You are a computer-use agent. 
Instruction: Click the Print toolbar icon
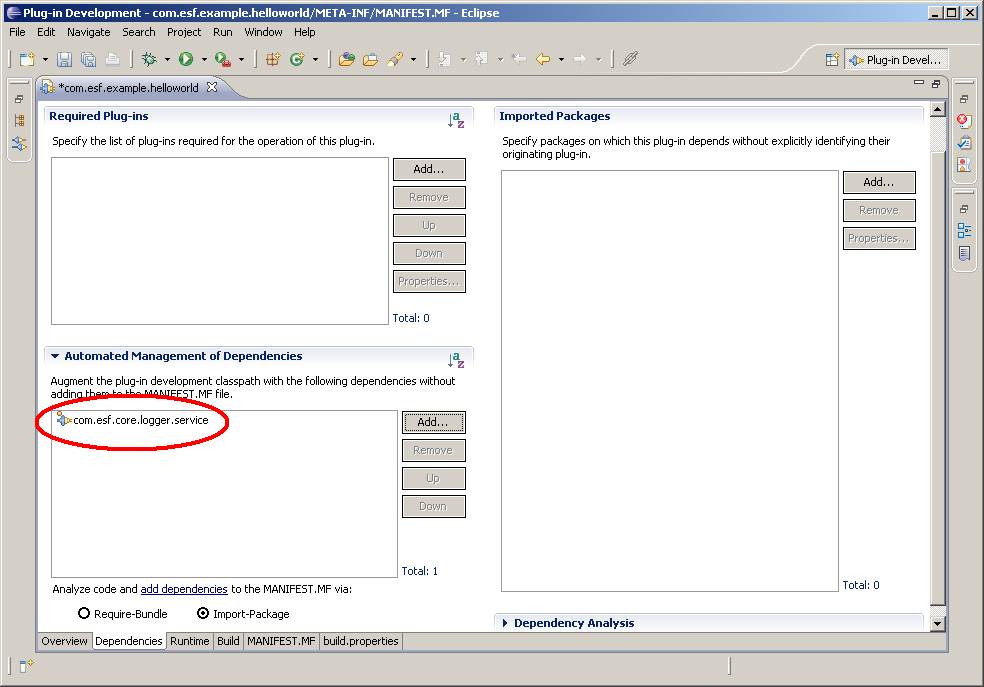112,60
